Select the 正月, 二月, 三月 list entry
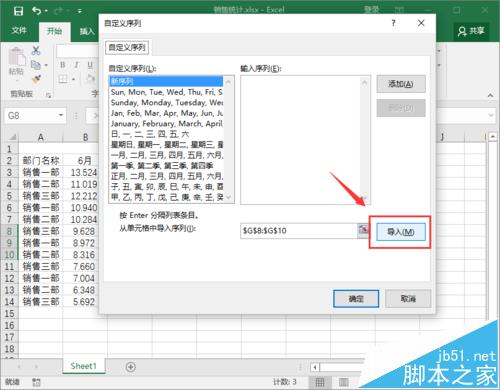 point(166,176)
